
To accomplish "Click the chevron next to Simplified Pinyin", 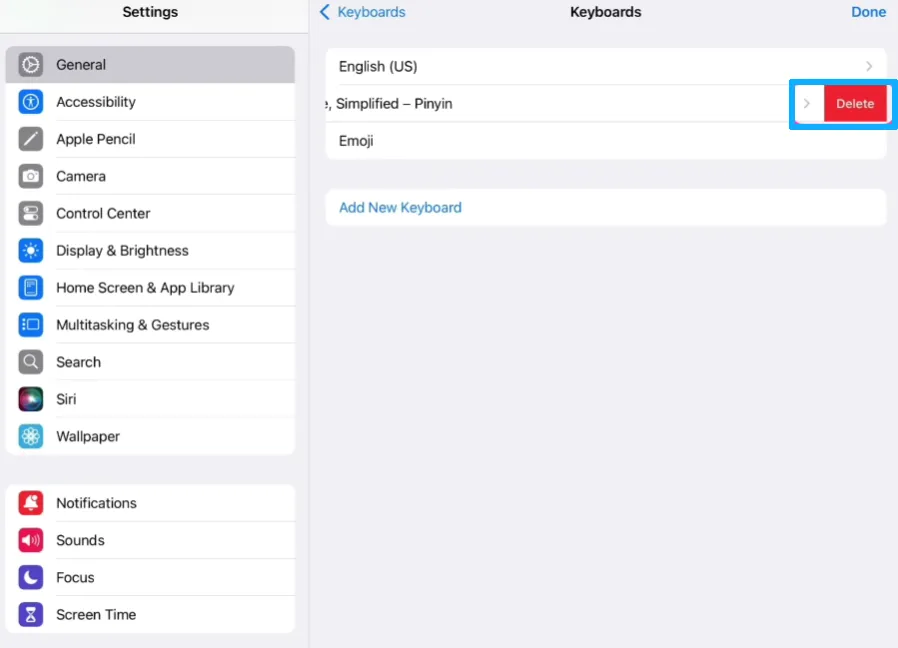I will pos(806,103).
